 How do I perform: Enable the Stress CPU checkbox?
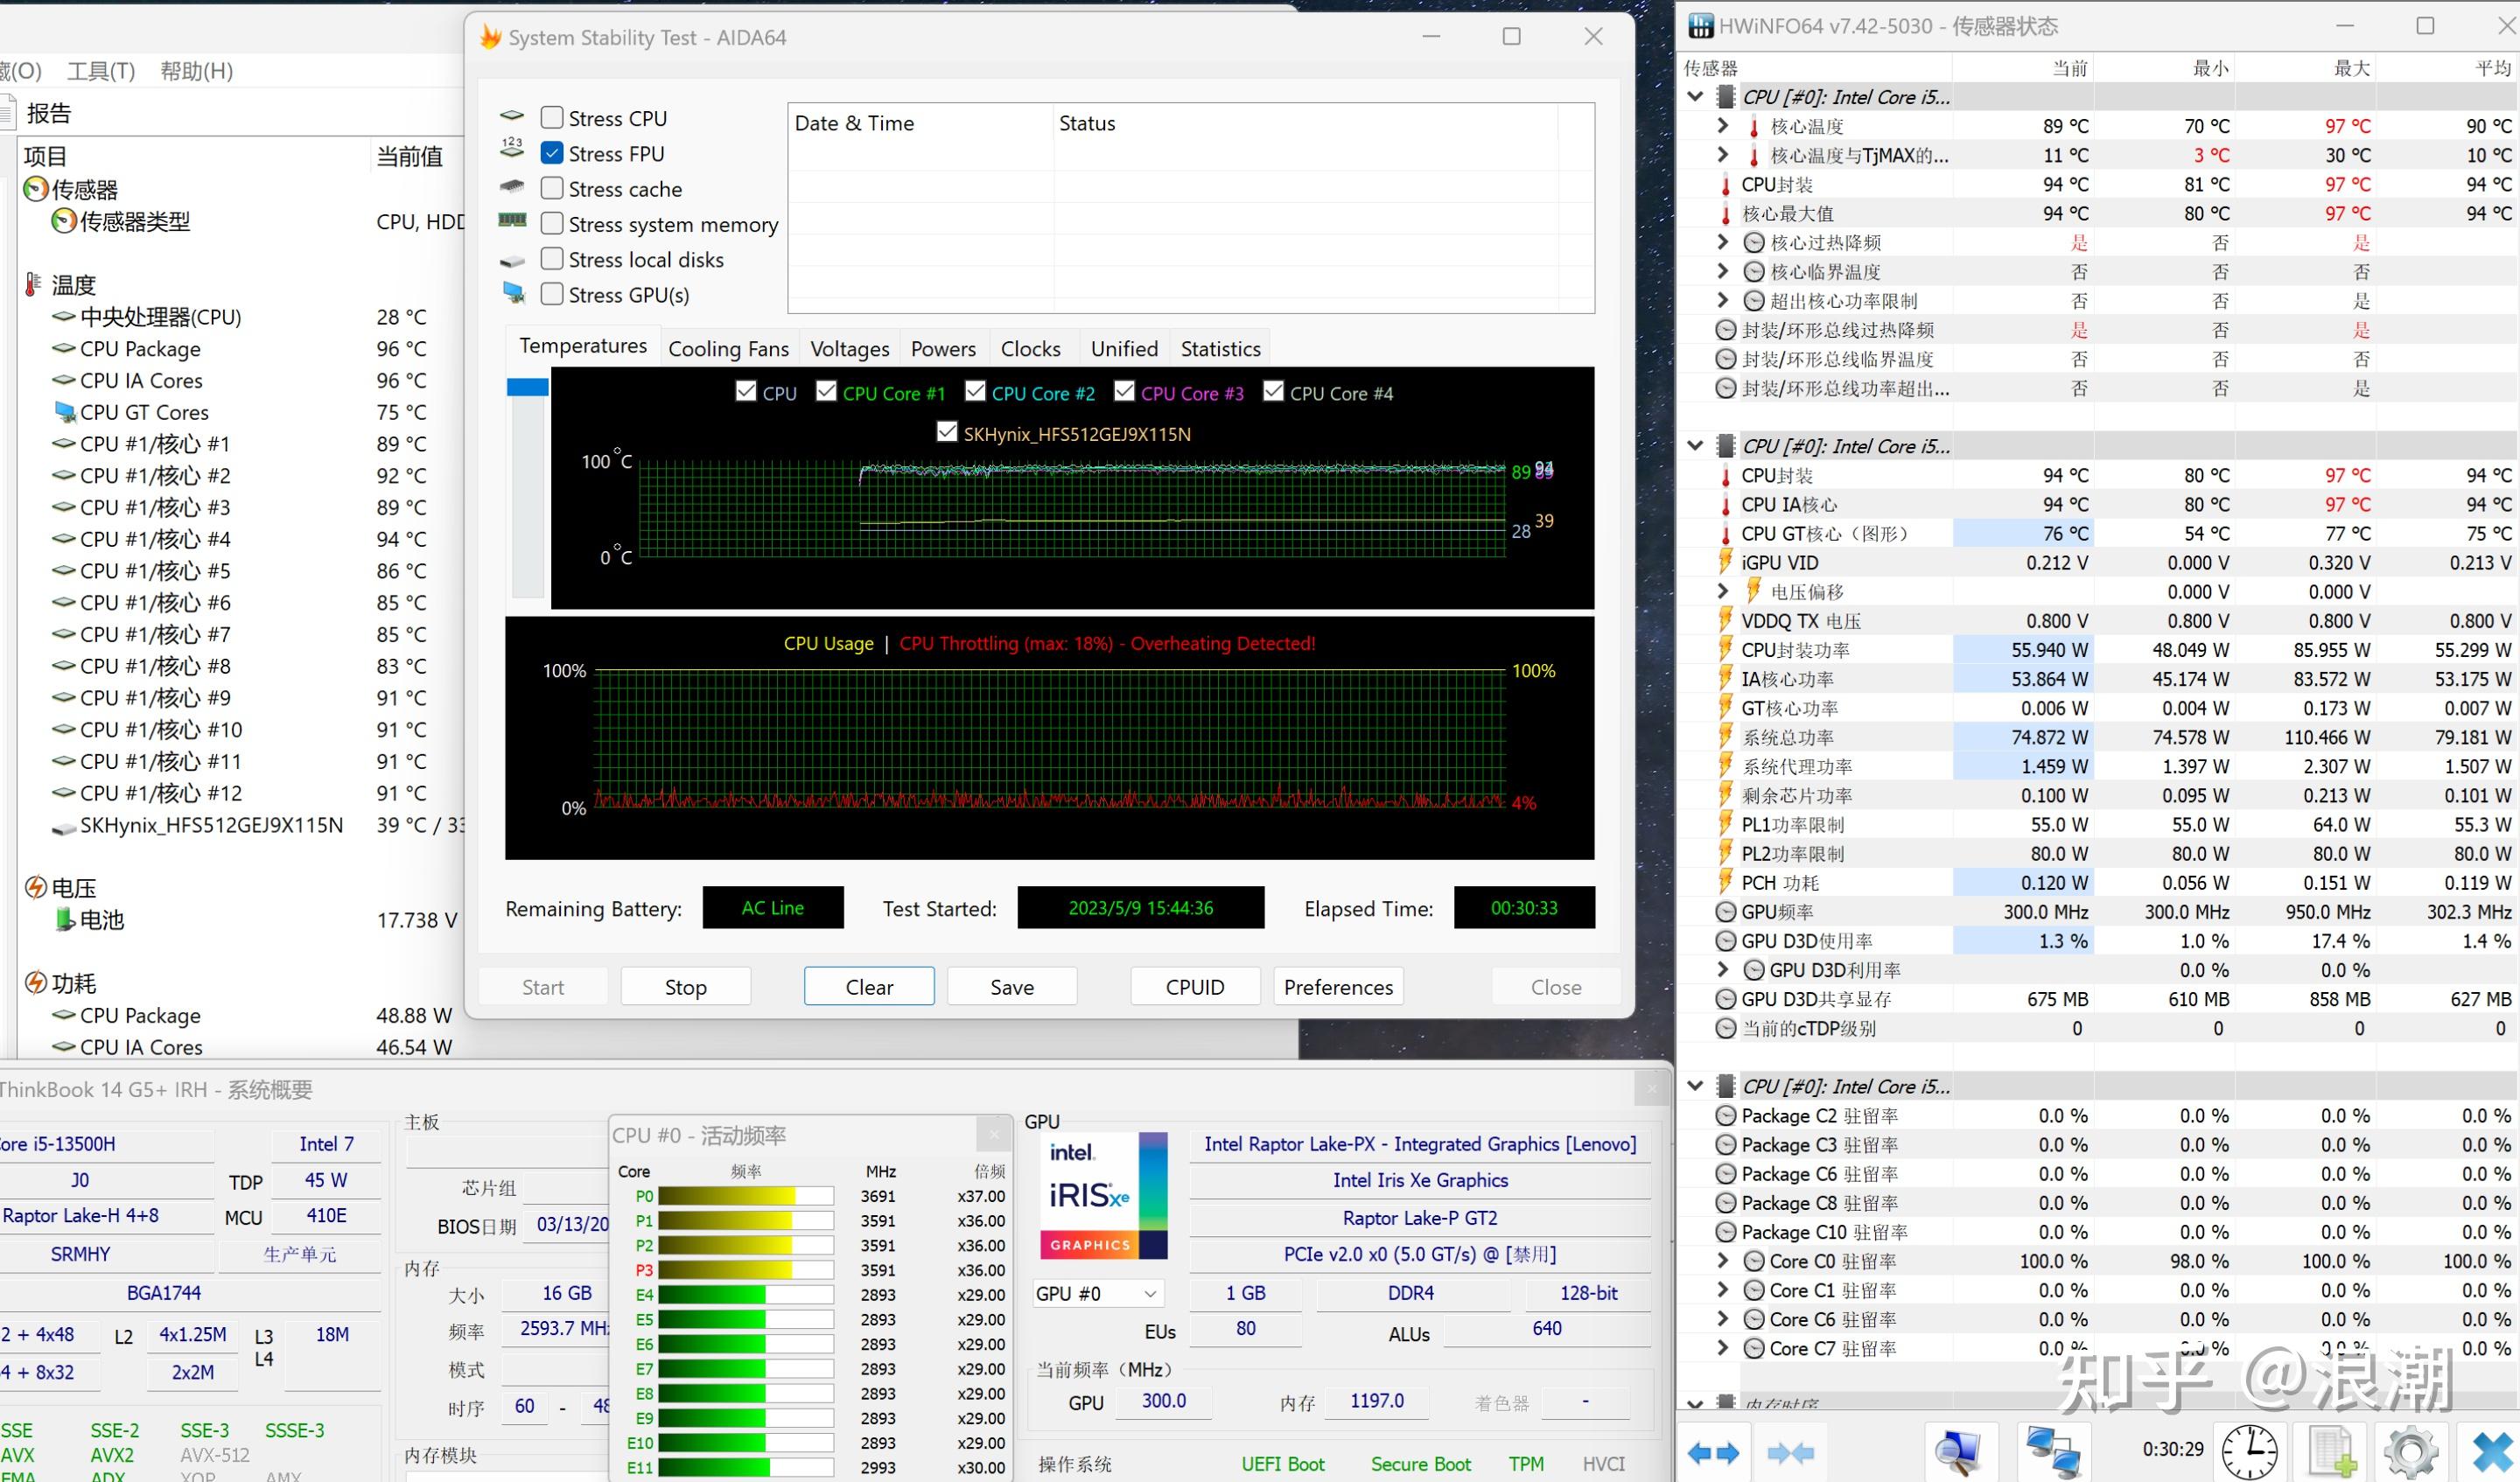pos(551,118)
